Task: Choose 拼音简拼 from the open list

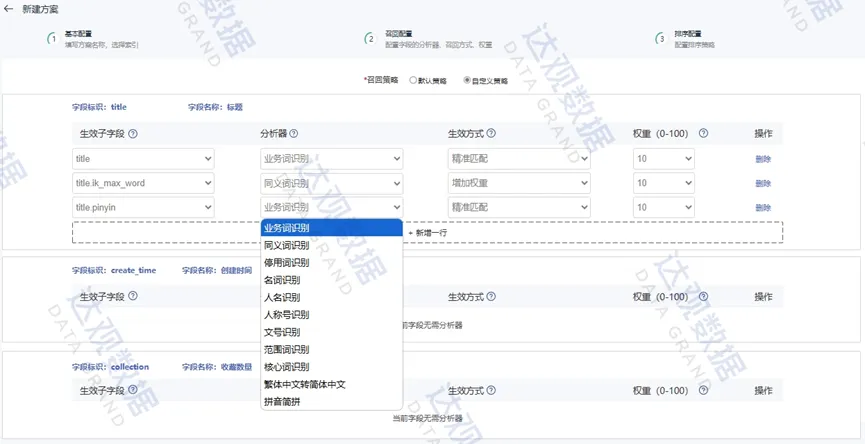Action: tap(332, 402)
